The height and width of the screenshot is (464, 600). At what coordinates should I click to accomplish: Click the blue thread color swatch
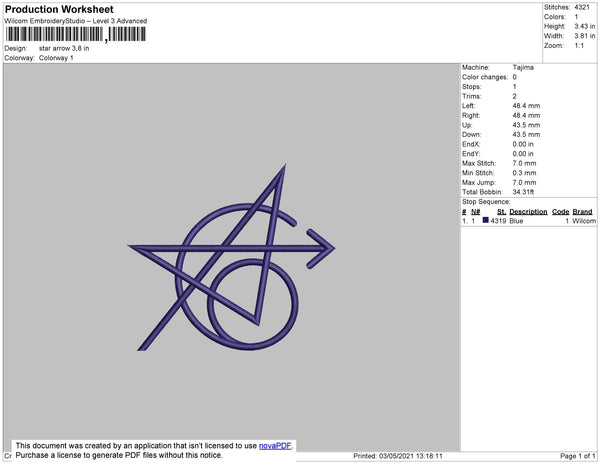tap(486, 220)
